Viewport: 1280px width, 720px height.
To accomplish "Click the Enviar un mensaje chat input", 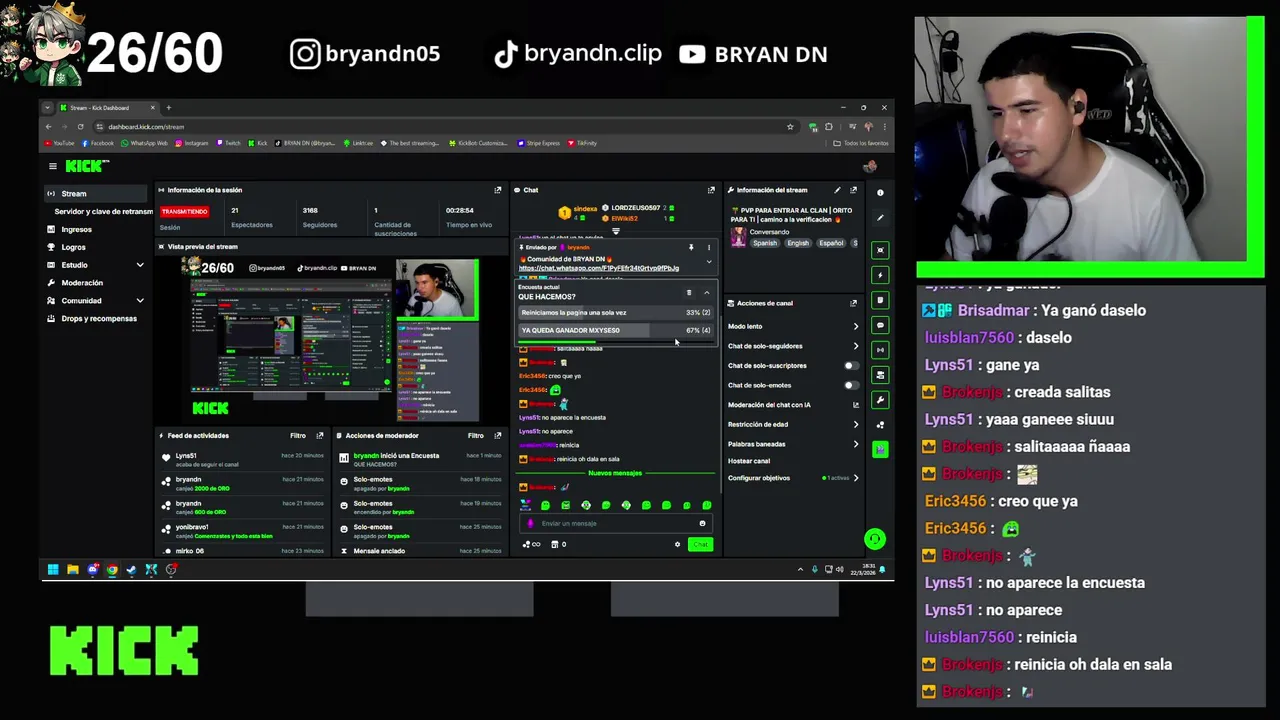I will (615, 523).
